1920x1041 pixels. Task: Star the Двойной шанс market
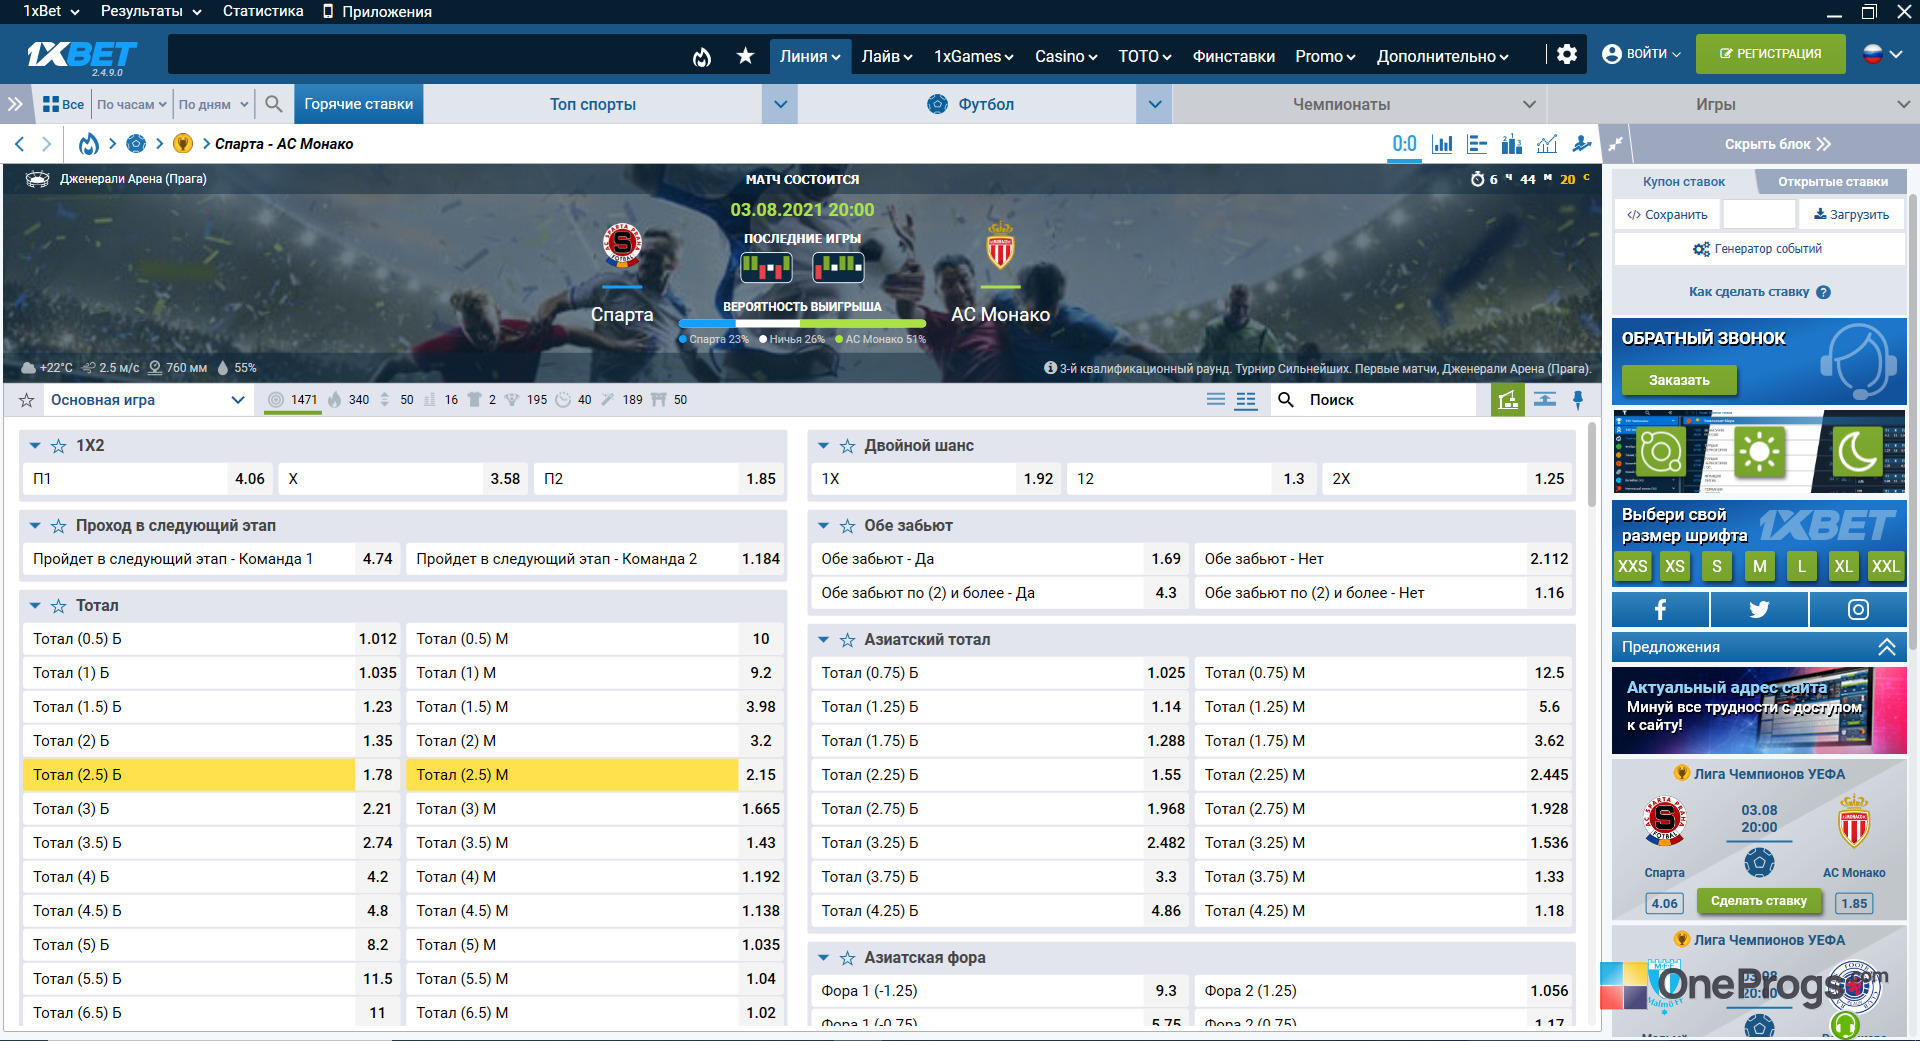pos(847,446)
